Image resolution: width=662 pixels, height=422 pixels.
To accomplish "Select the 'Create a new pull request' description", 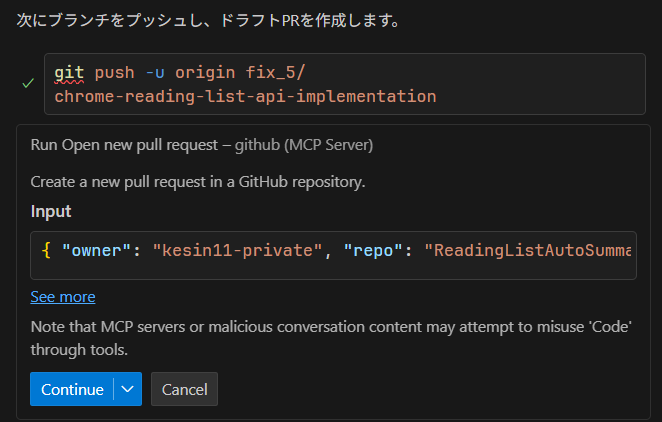I will [x=198, y=182].
